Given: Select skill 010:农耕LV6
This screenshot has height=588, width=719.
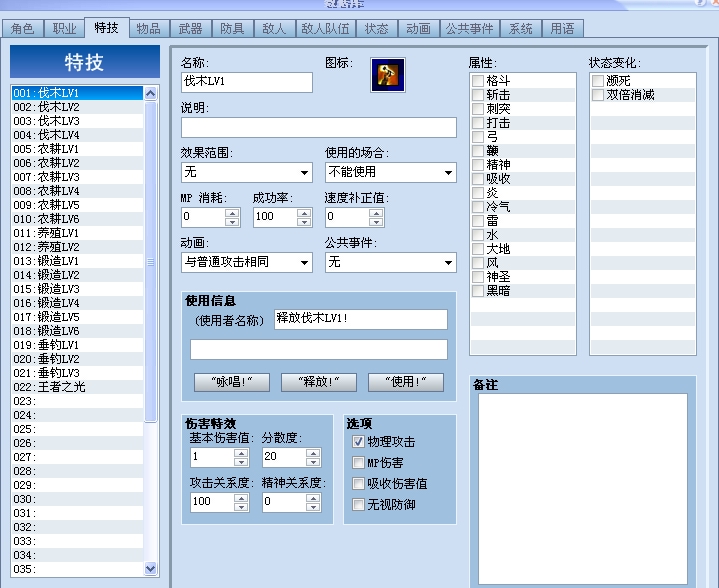Looking at the screenshot, I should pyautogui.click(x=77, y=219).
